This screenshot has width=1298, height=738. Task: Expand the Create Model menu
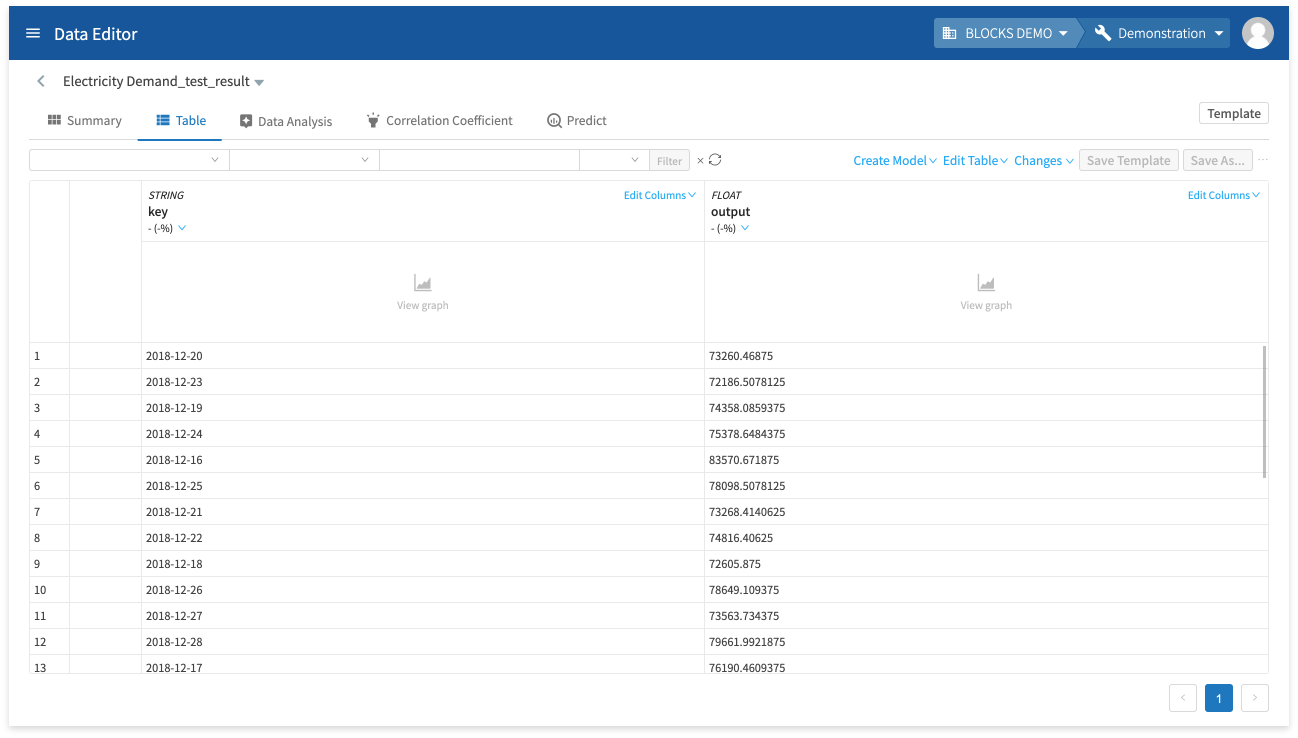tap(895, 160)
